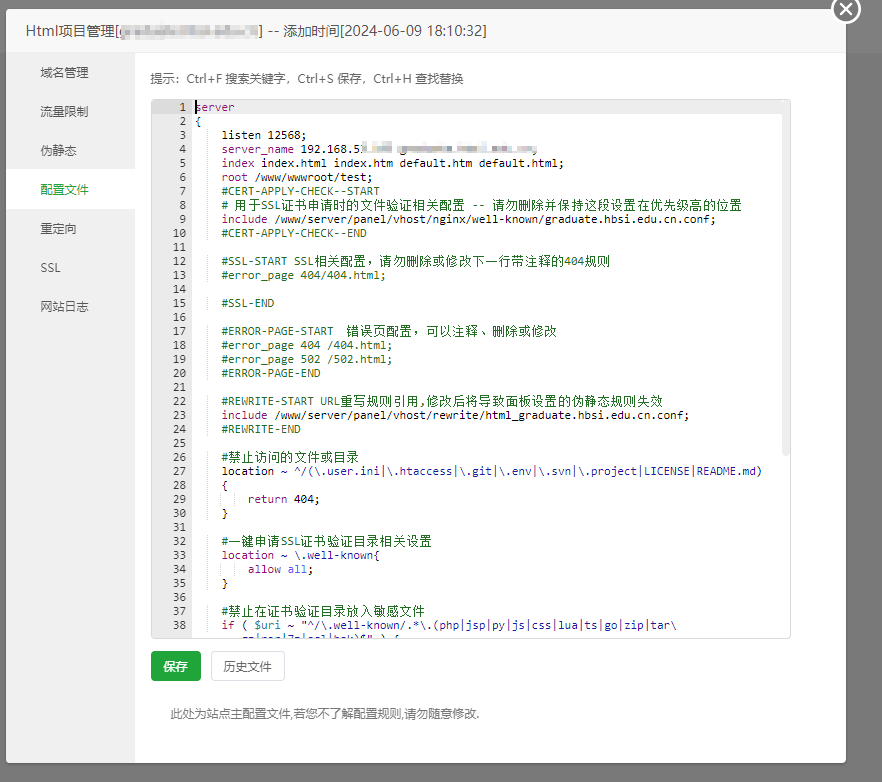Click '#error_page 502 /502.html;' line
This screenshot has height=782, width=882.
click(307, 359)
